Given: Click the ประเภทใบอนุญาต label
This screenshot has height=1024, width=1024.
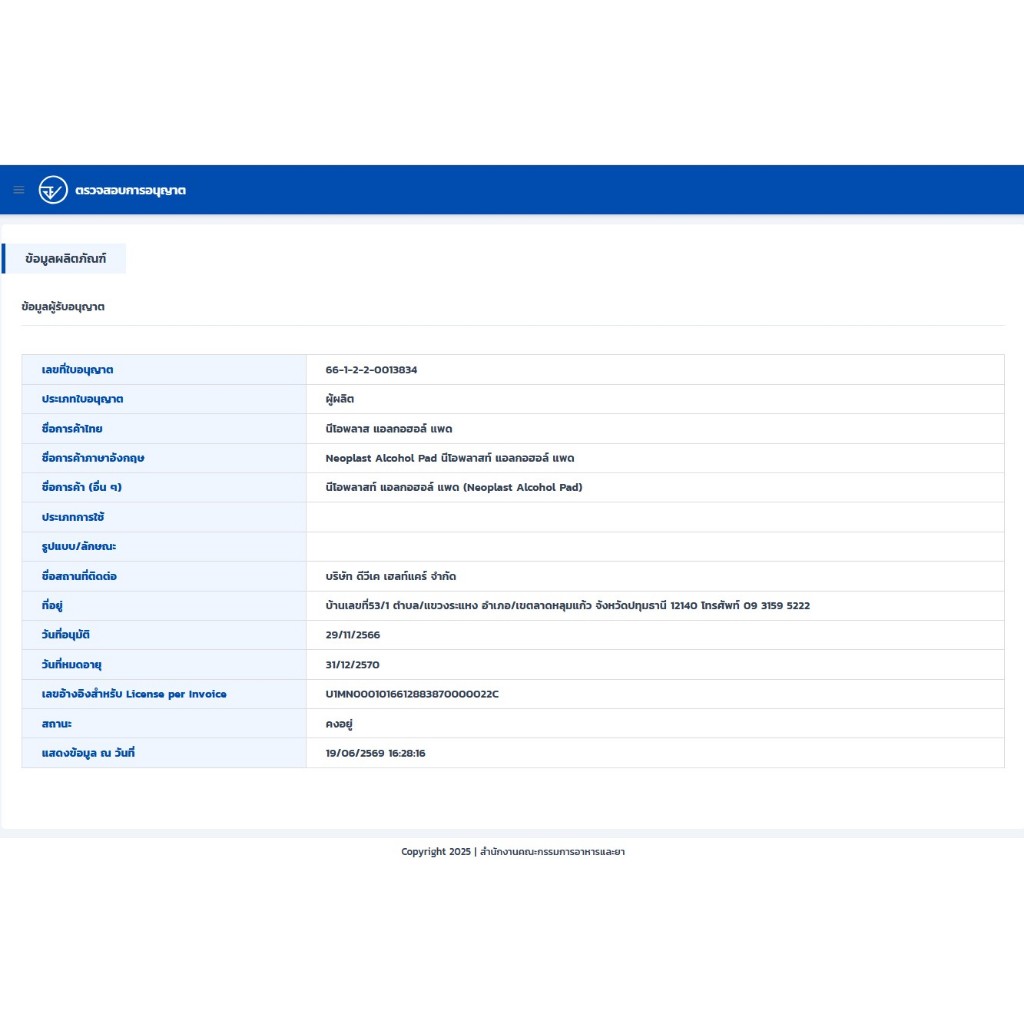Looking at the screenshot, I should click(x=82, y=399).
